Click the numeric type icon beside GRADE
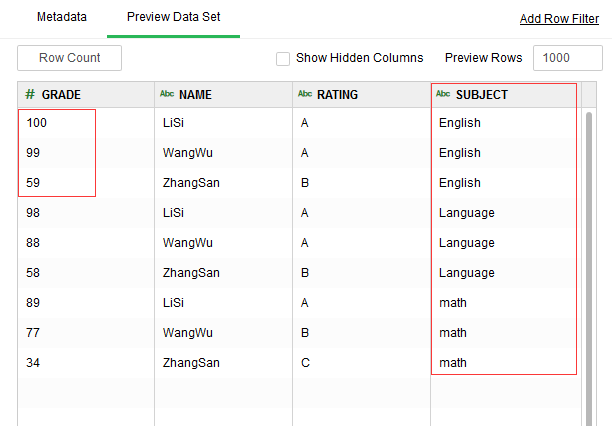Image resolution: width=612 pixels, height=426 pixels. pos(30,95)
